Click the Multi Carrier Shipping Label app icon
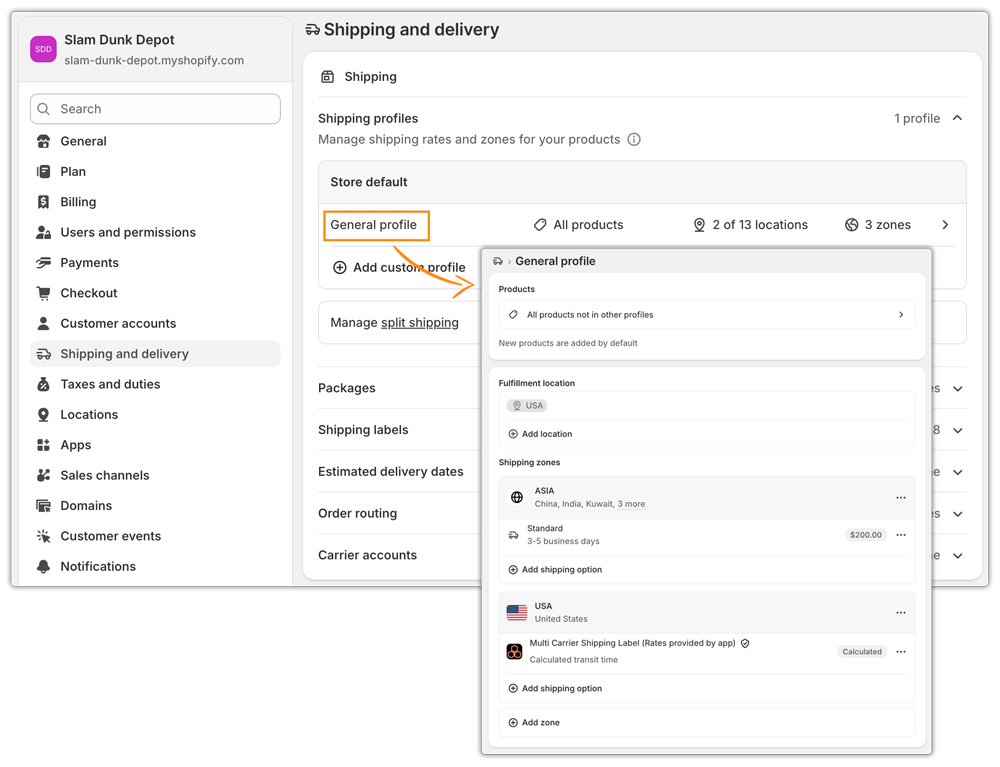The width and height of the screenshot is (1000, 767). pos(515,652)
